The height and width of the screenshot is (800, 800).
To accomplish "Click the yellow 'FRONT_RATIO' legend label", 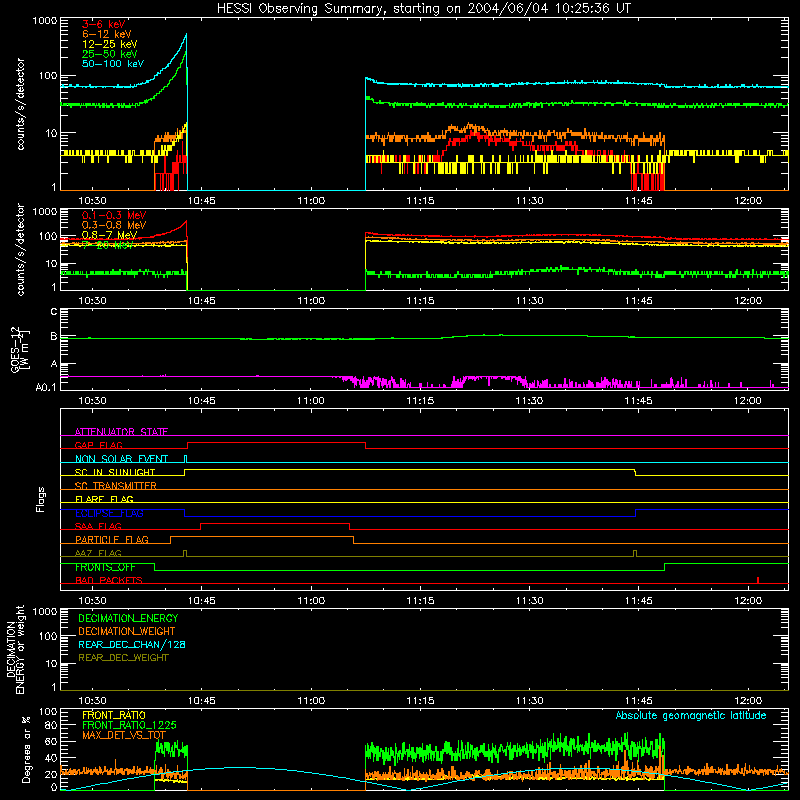I will click(114, 715).
